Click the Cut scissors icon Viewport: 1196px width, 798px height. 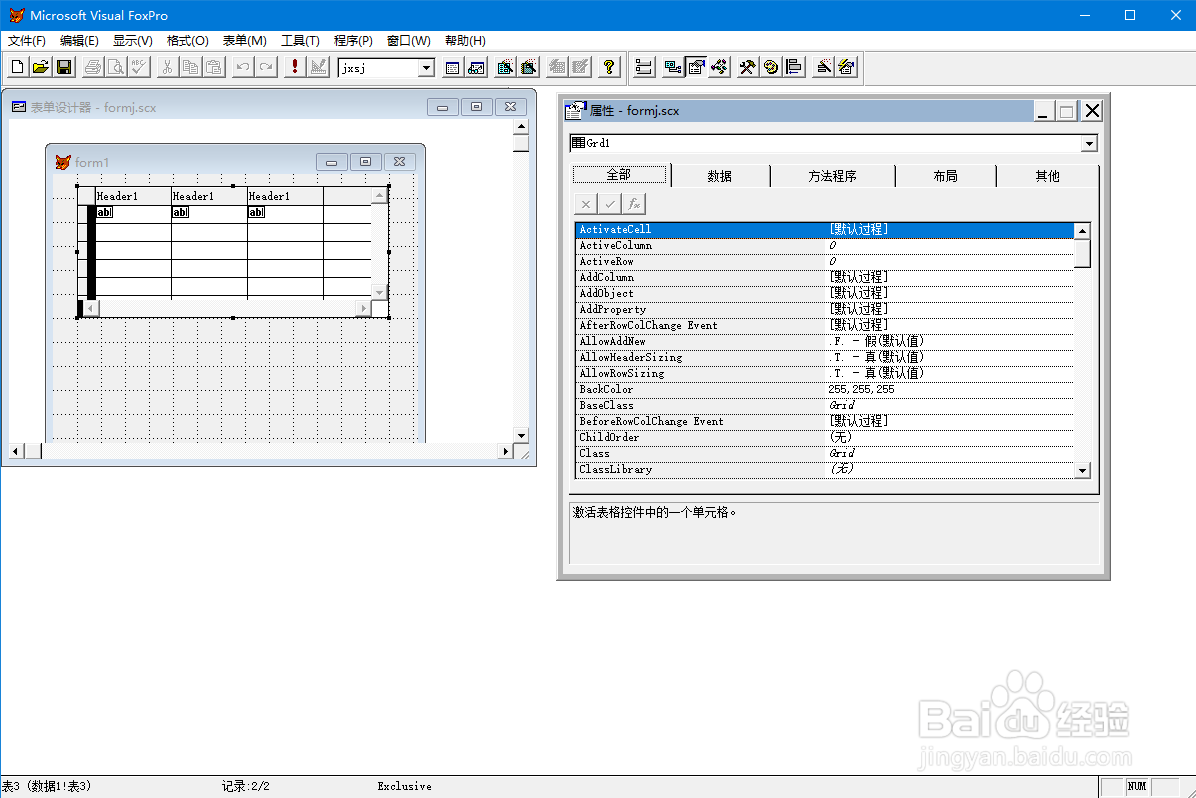167,67
